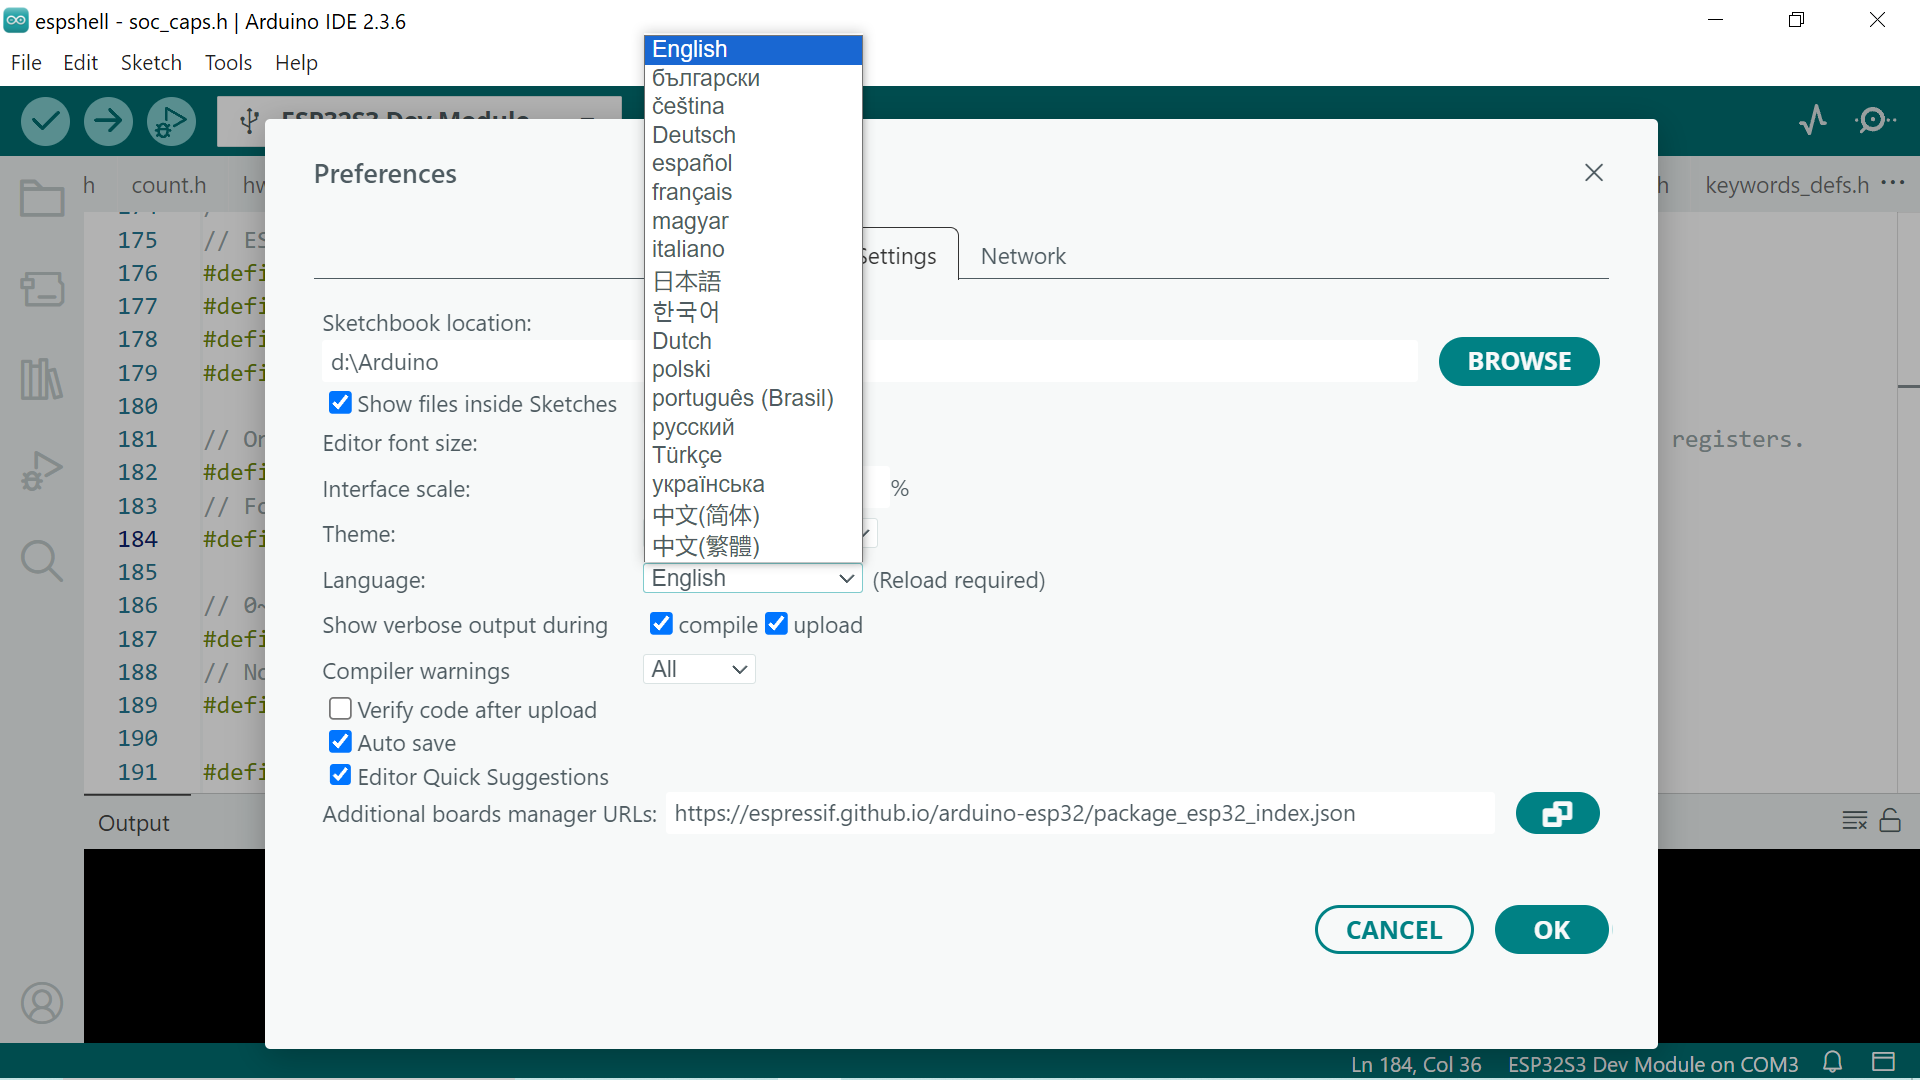The image size is (1920, 1080).
Task: Start debugging with the debug play icon
Action: 171,122
